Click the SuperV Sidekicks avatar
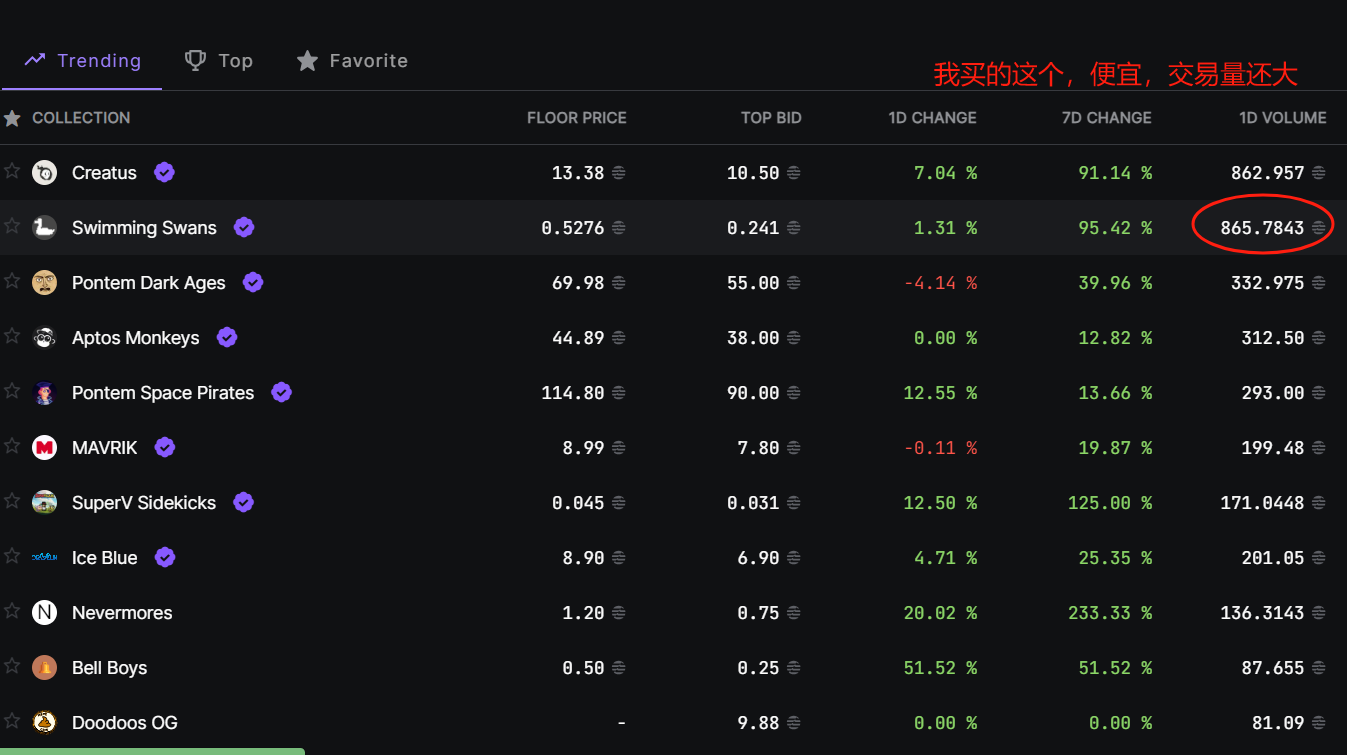The width and height of the screenshot is (1347, 755). [44, 503]
